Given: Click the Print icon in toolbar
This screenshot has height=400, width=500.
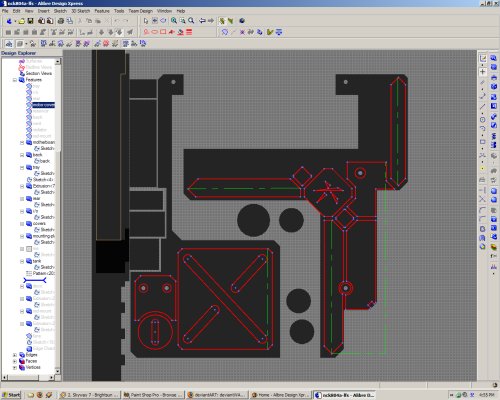Looking at the screenshot, I should (x=61, y=21).
